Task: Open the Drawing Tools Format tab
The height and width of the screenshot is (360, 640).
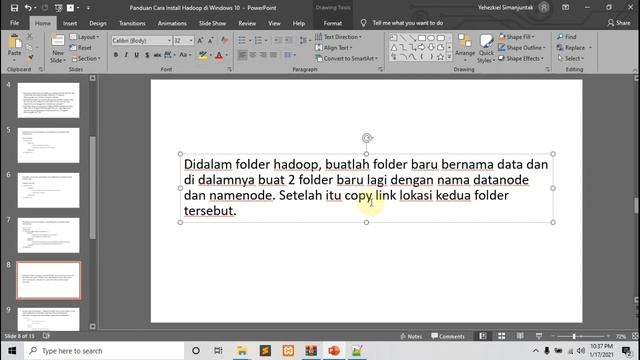Action: (x=333, y=23)
